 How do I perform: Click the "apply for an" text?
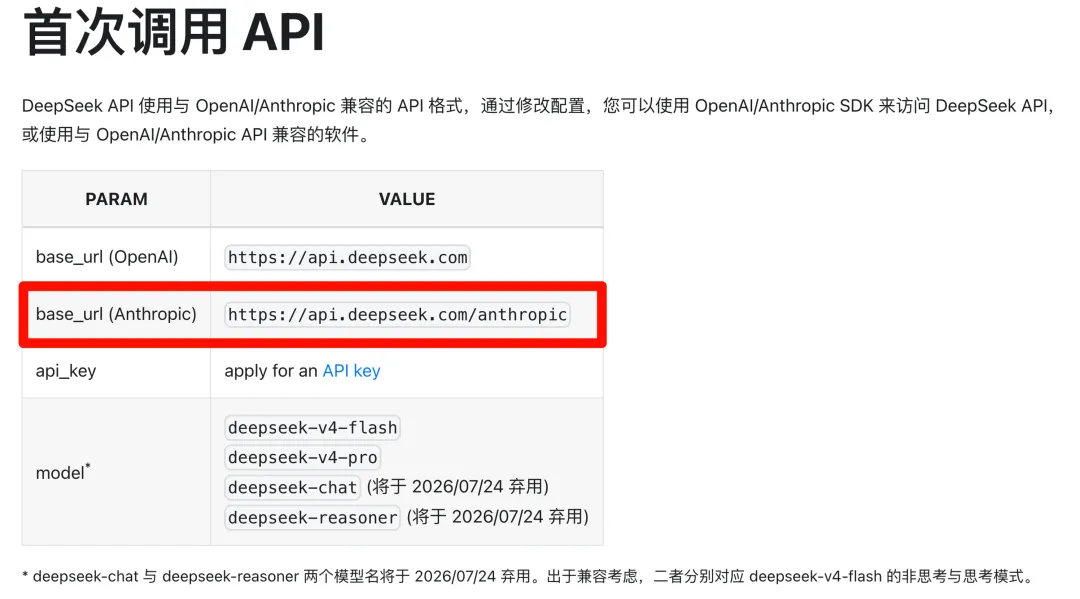(271, 371)
